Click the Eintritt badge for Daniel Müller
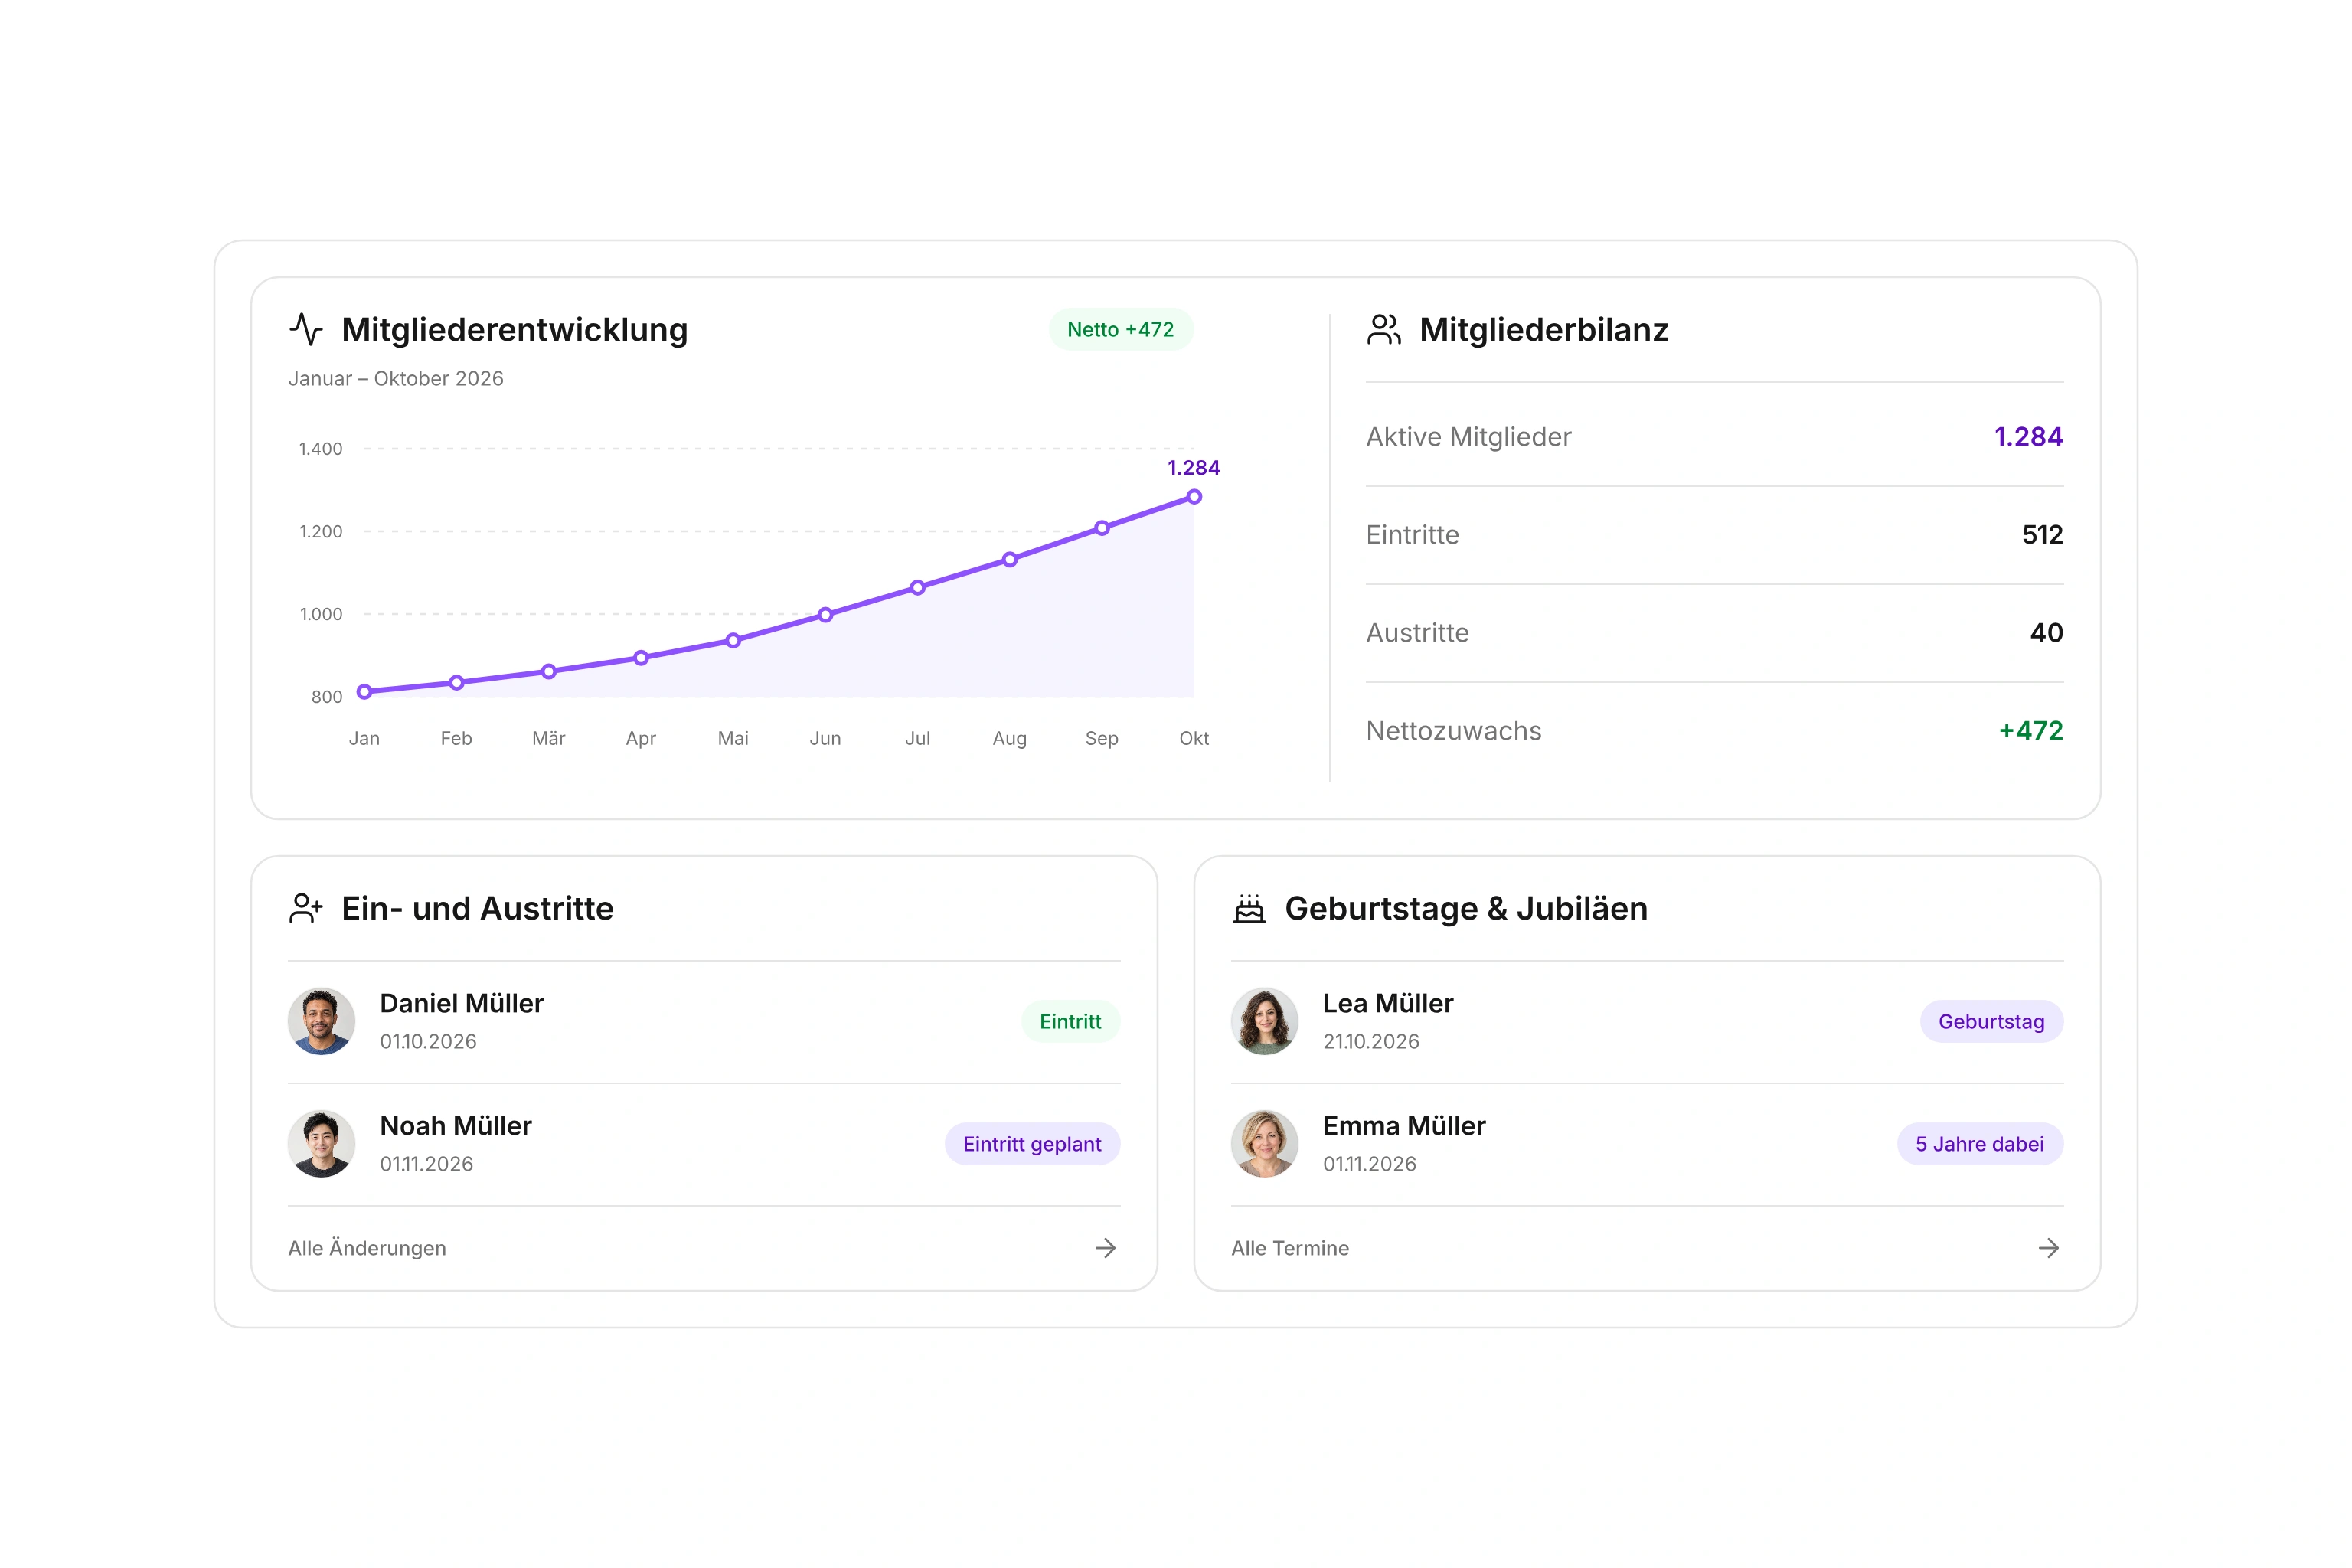 pos(1070,1021)
